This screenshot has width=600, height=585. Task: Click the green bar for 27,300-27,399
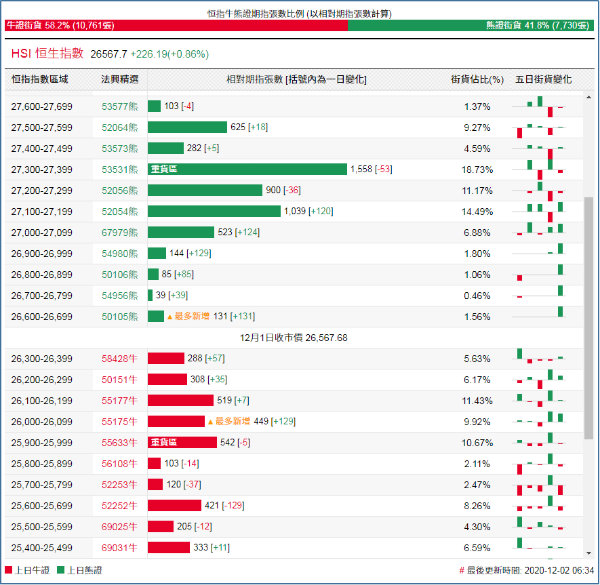(247, 169)
